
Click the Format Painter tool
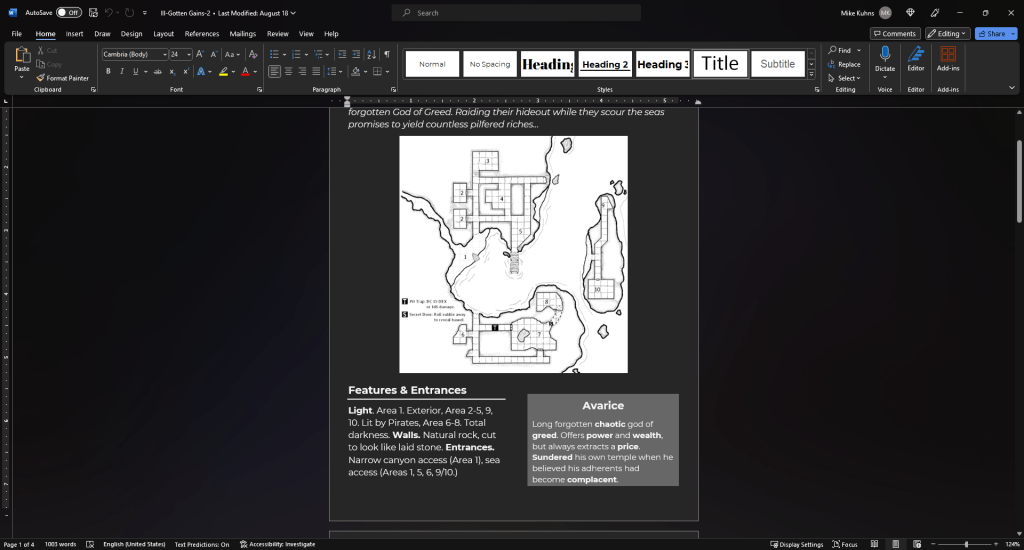(62, 78)
